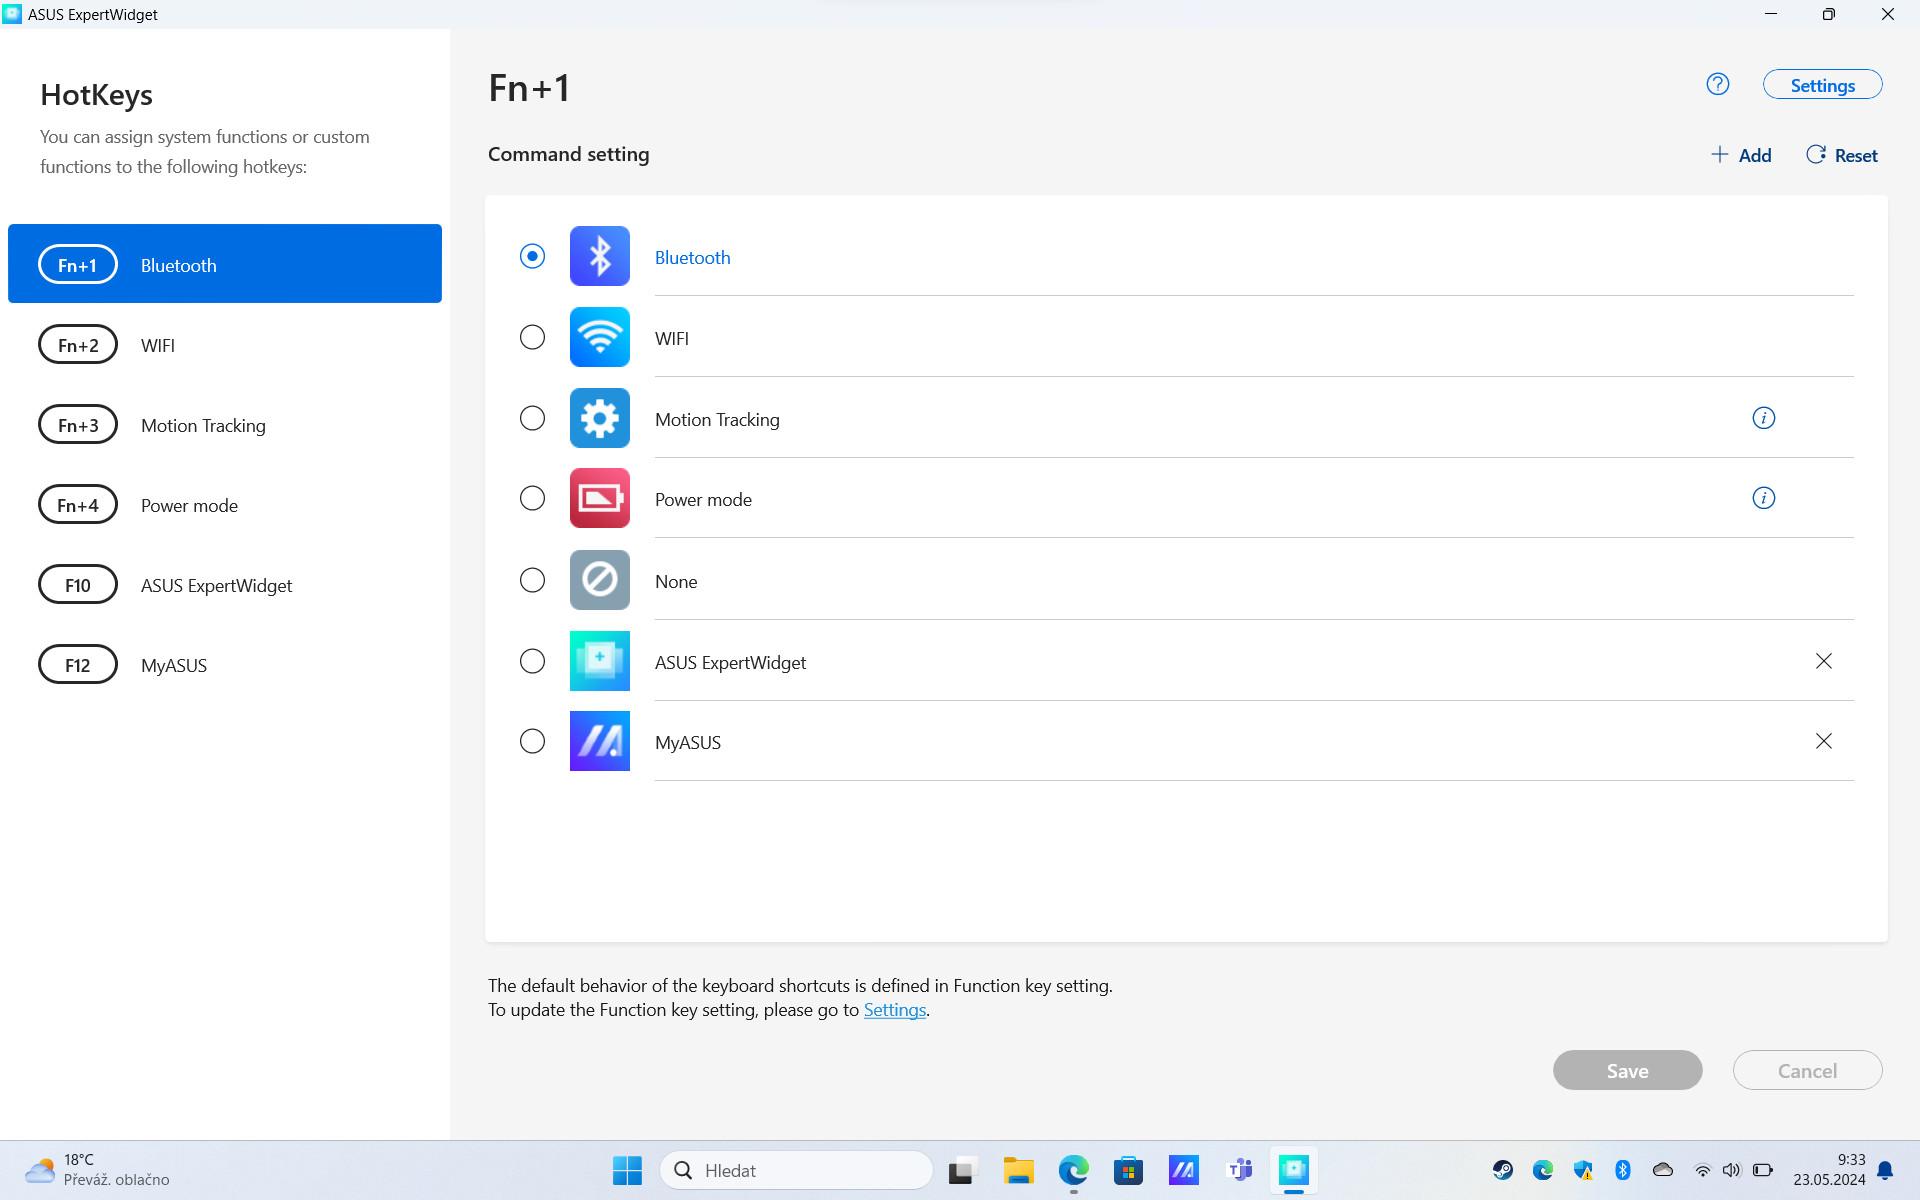Click the MyASUS command icon
Image resolution: width=1920 pixels, height=1200 pixels.
coord(600,741)
